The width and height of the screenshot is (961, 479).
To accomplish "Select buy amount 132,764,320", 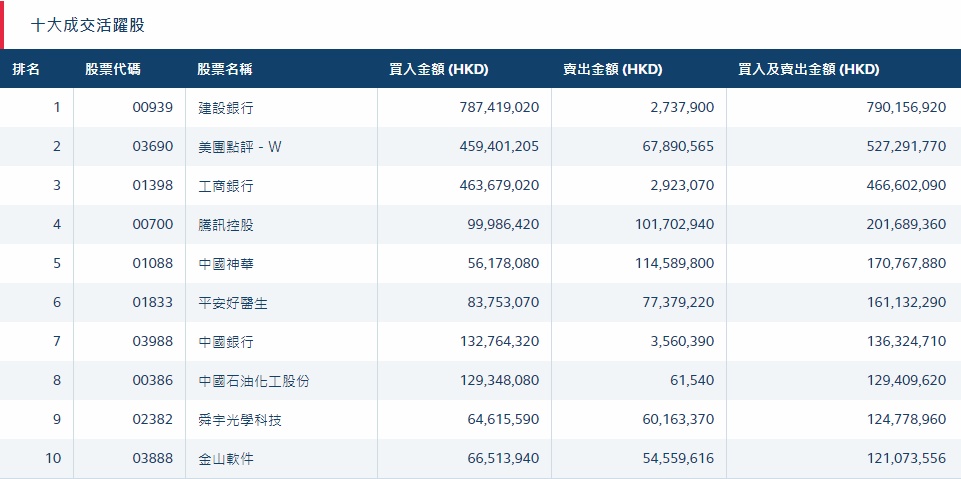I will (x=499, y=341).
